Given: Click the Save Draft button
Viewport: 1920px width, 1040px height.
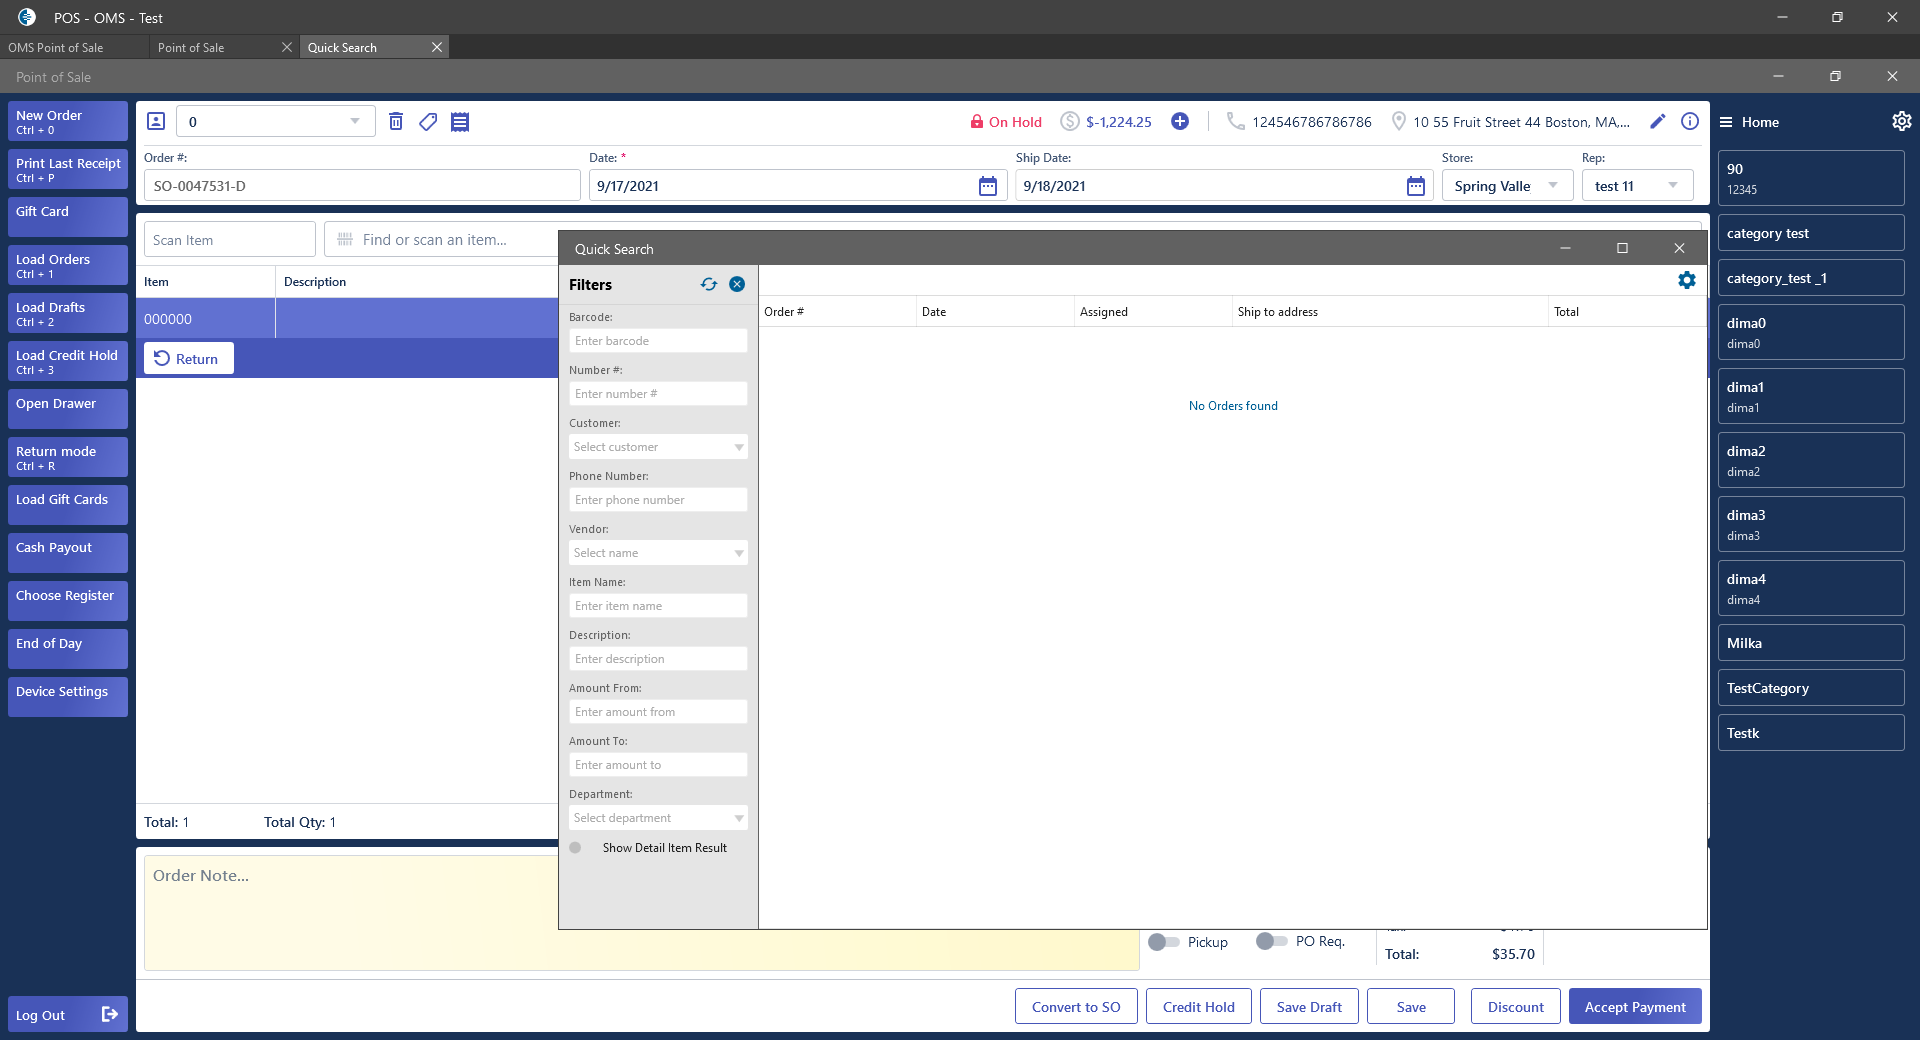Looking at the screenshot, I should (x=1308, y=1007).
